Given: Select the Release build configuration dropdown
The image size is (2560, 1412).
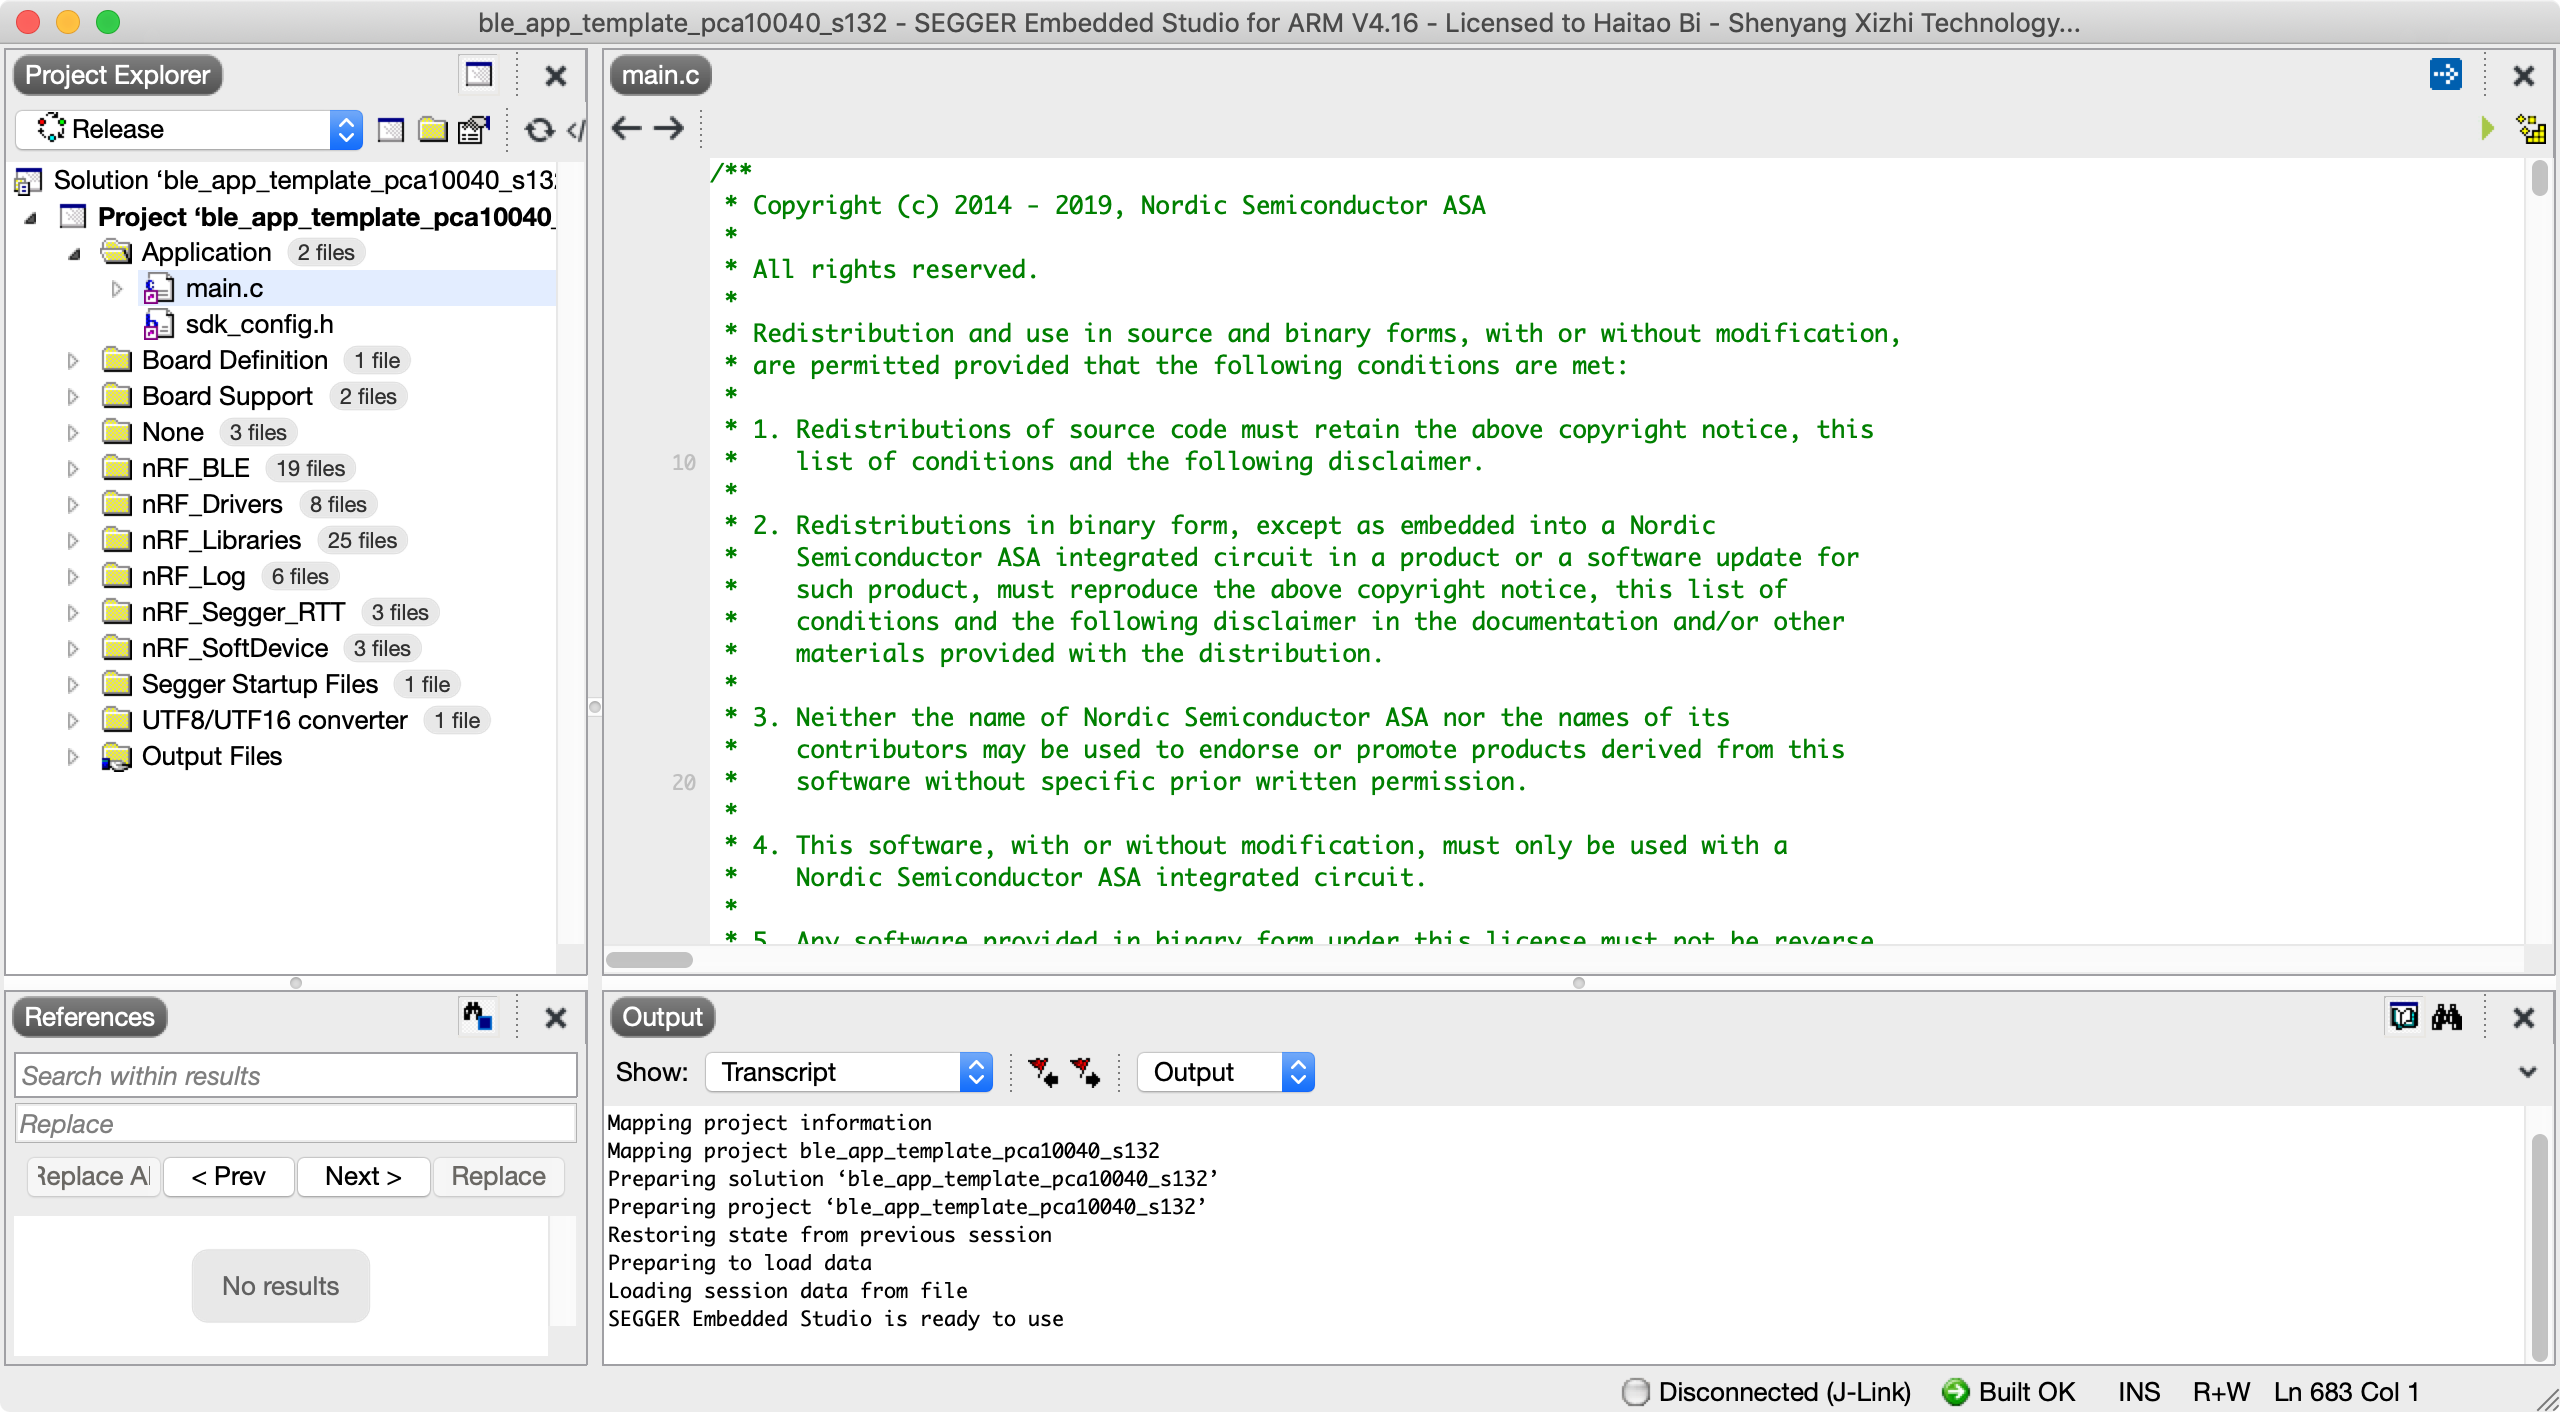Looking at the screenshot, I should (186, 127).
